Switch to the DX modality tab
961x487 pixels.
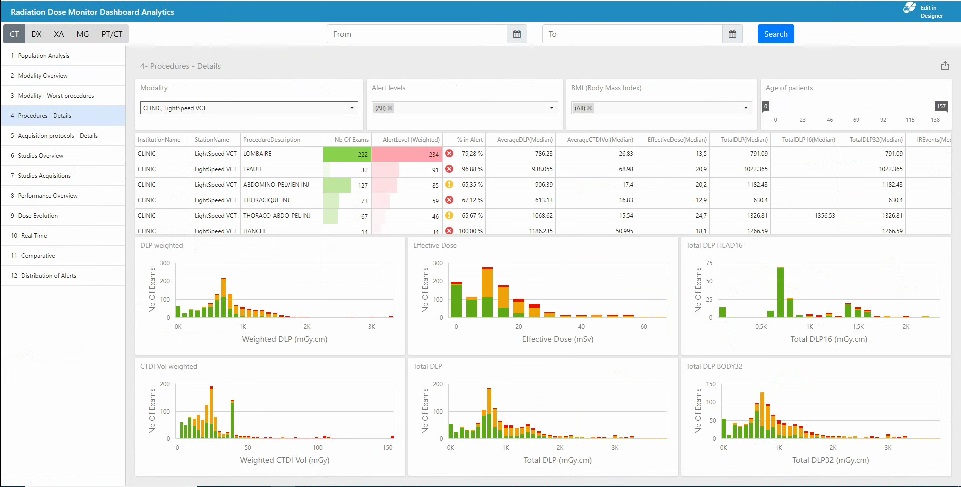36,34
